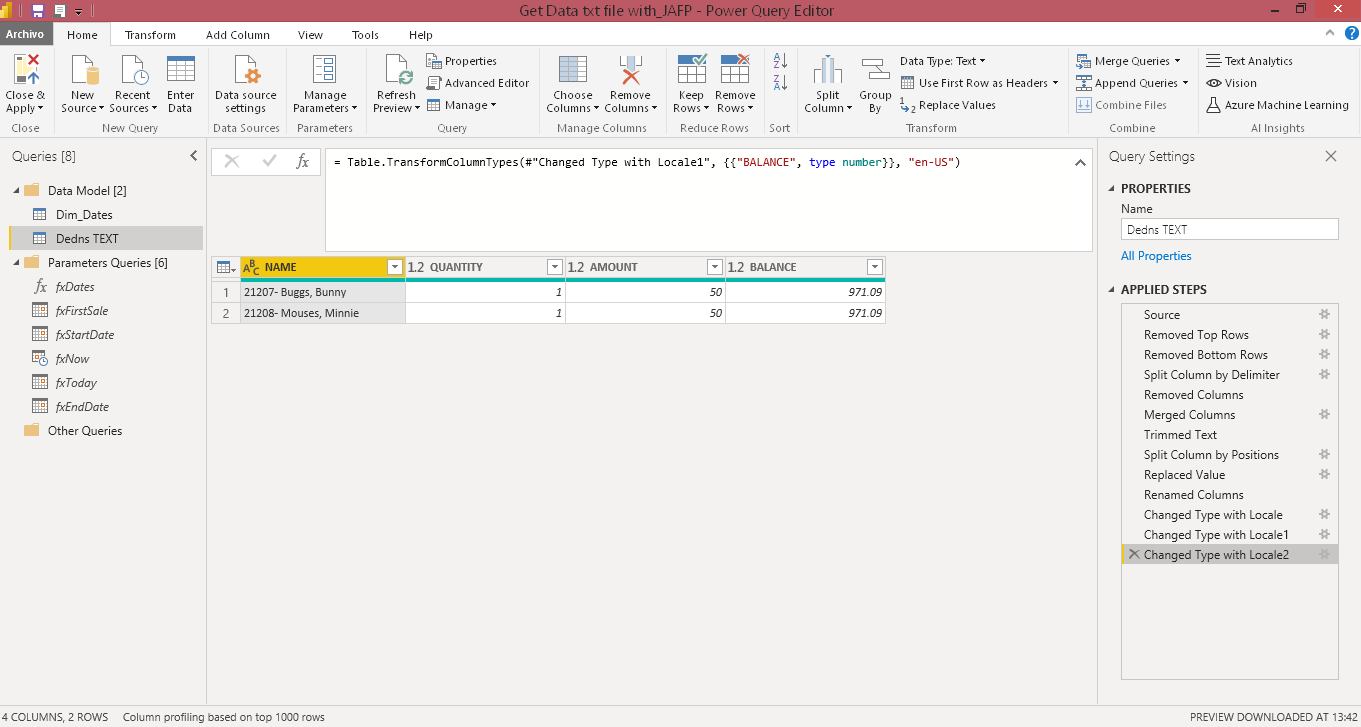Switch to the Transform ribbon tab
The width and height of the screenshot is (1361, 727).
click(x=150, y=35)
